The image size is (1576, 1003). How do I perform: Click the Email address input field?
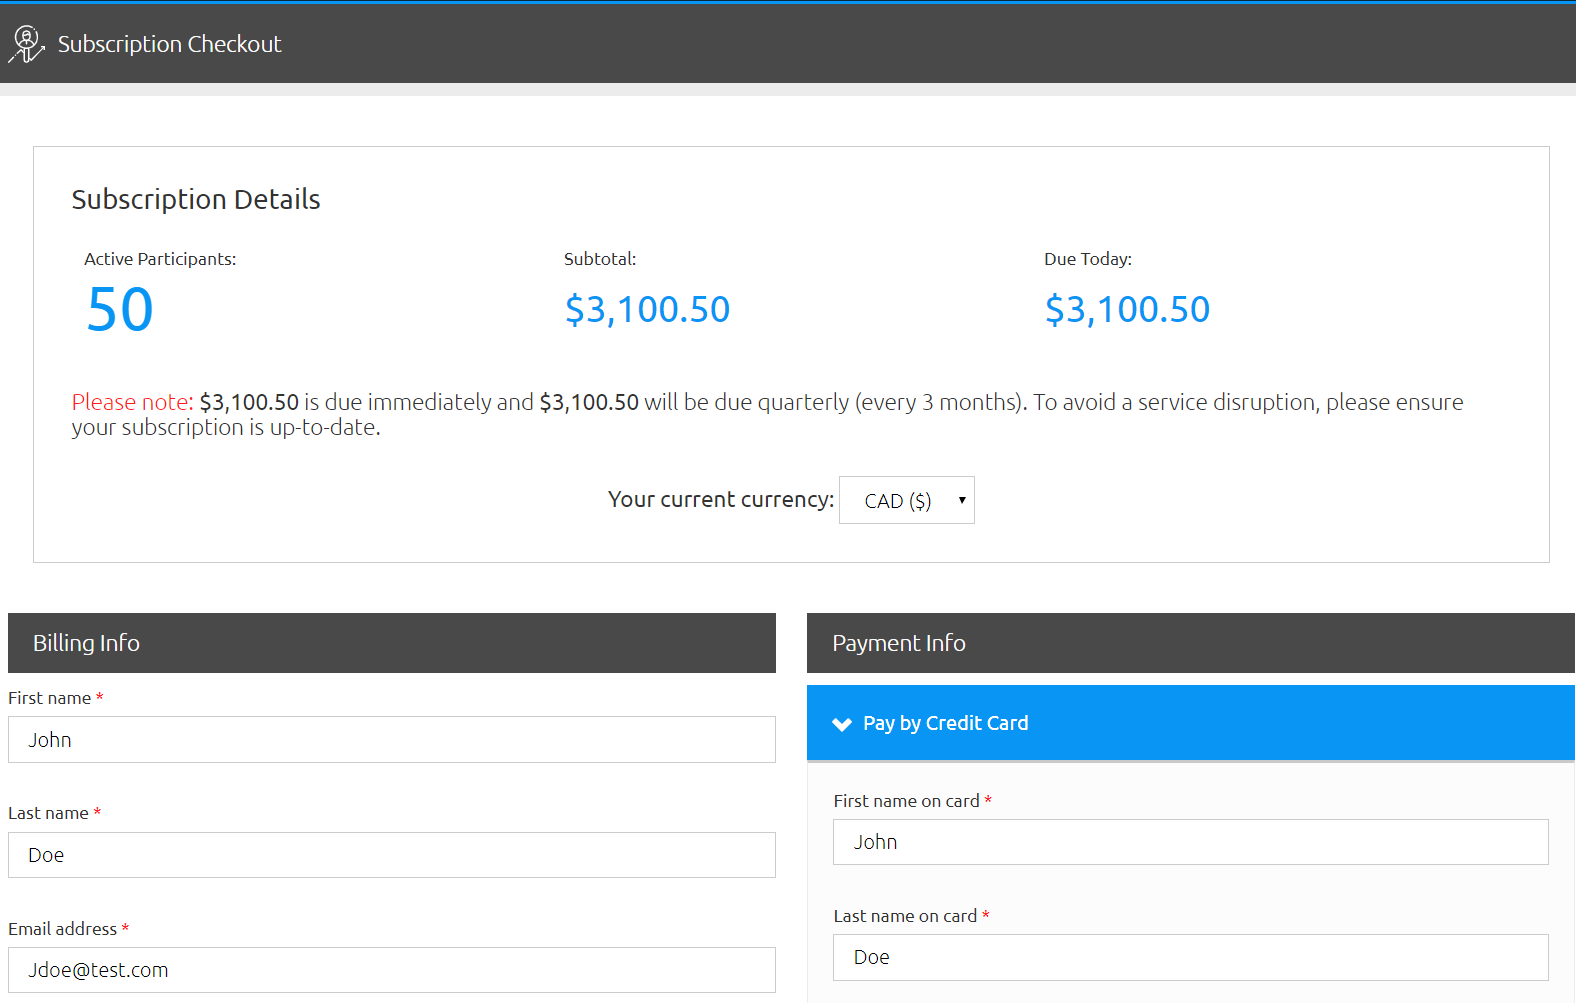(391, 970)
